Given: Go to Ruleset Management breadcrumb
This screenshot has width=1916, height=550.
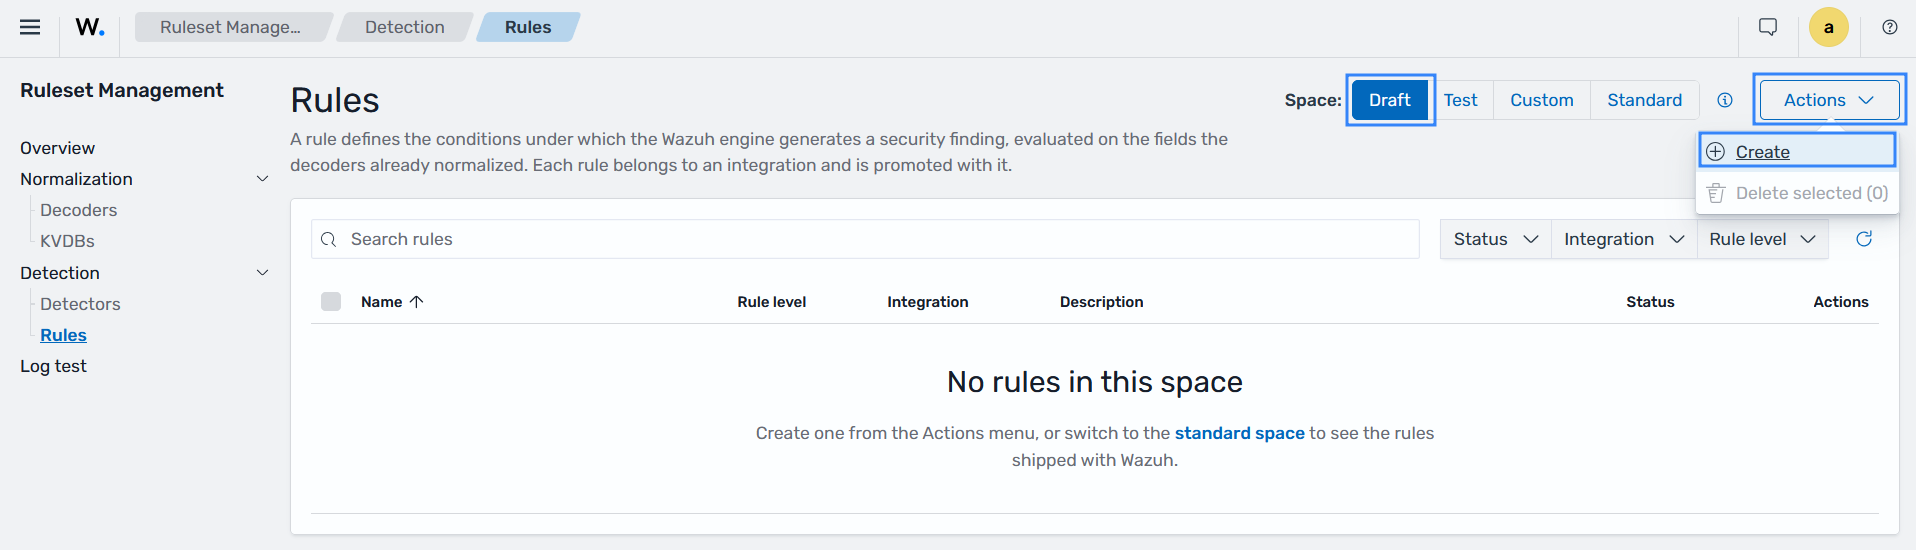Looking at the screenshot, I should point(231,27).
